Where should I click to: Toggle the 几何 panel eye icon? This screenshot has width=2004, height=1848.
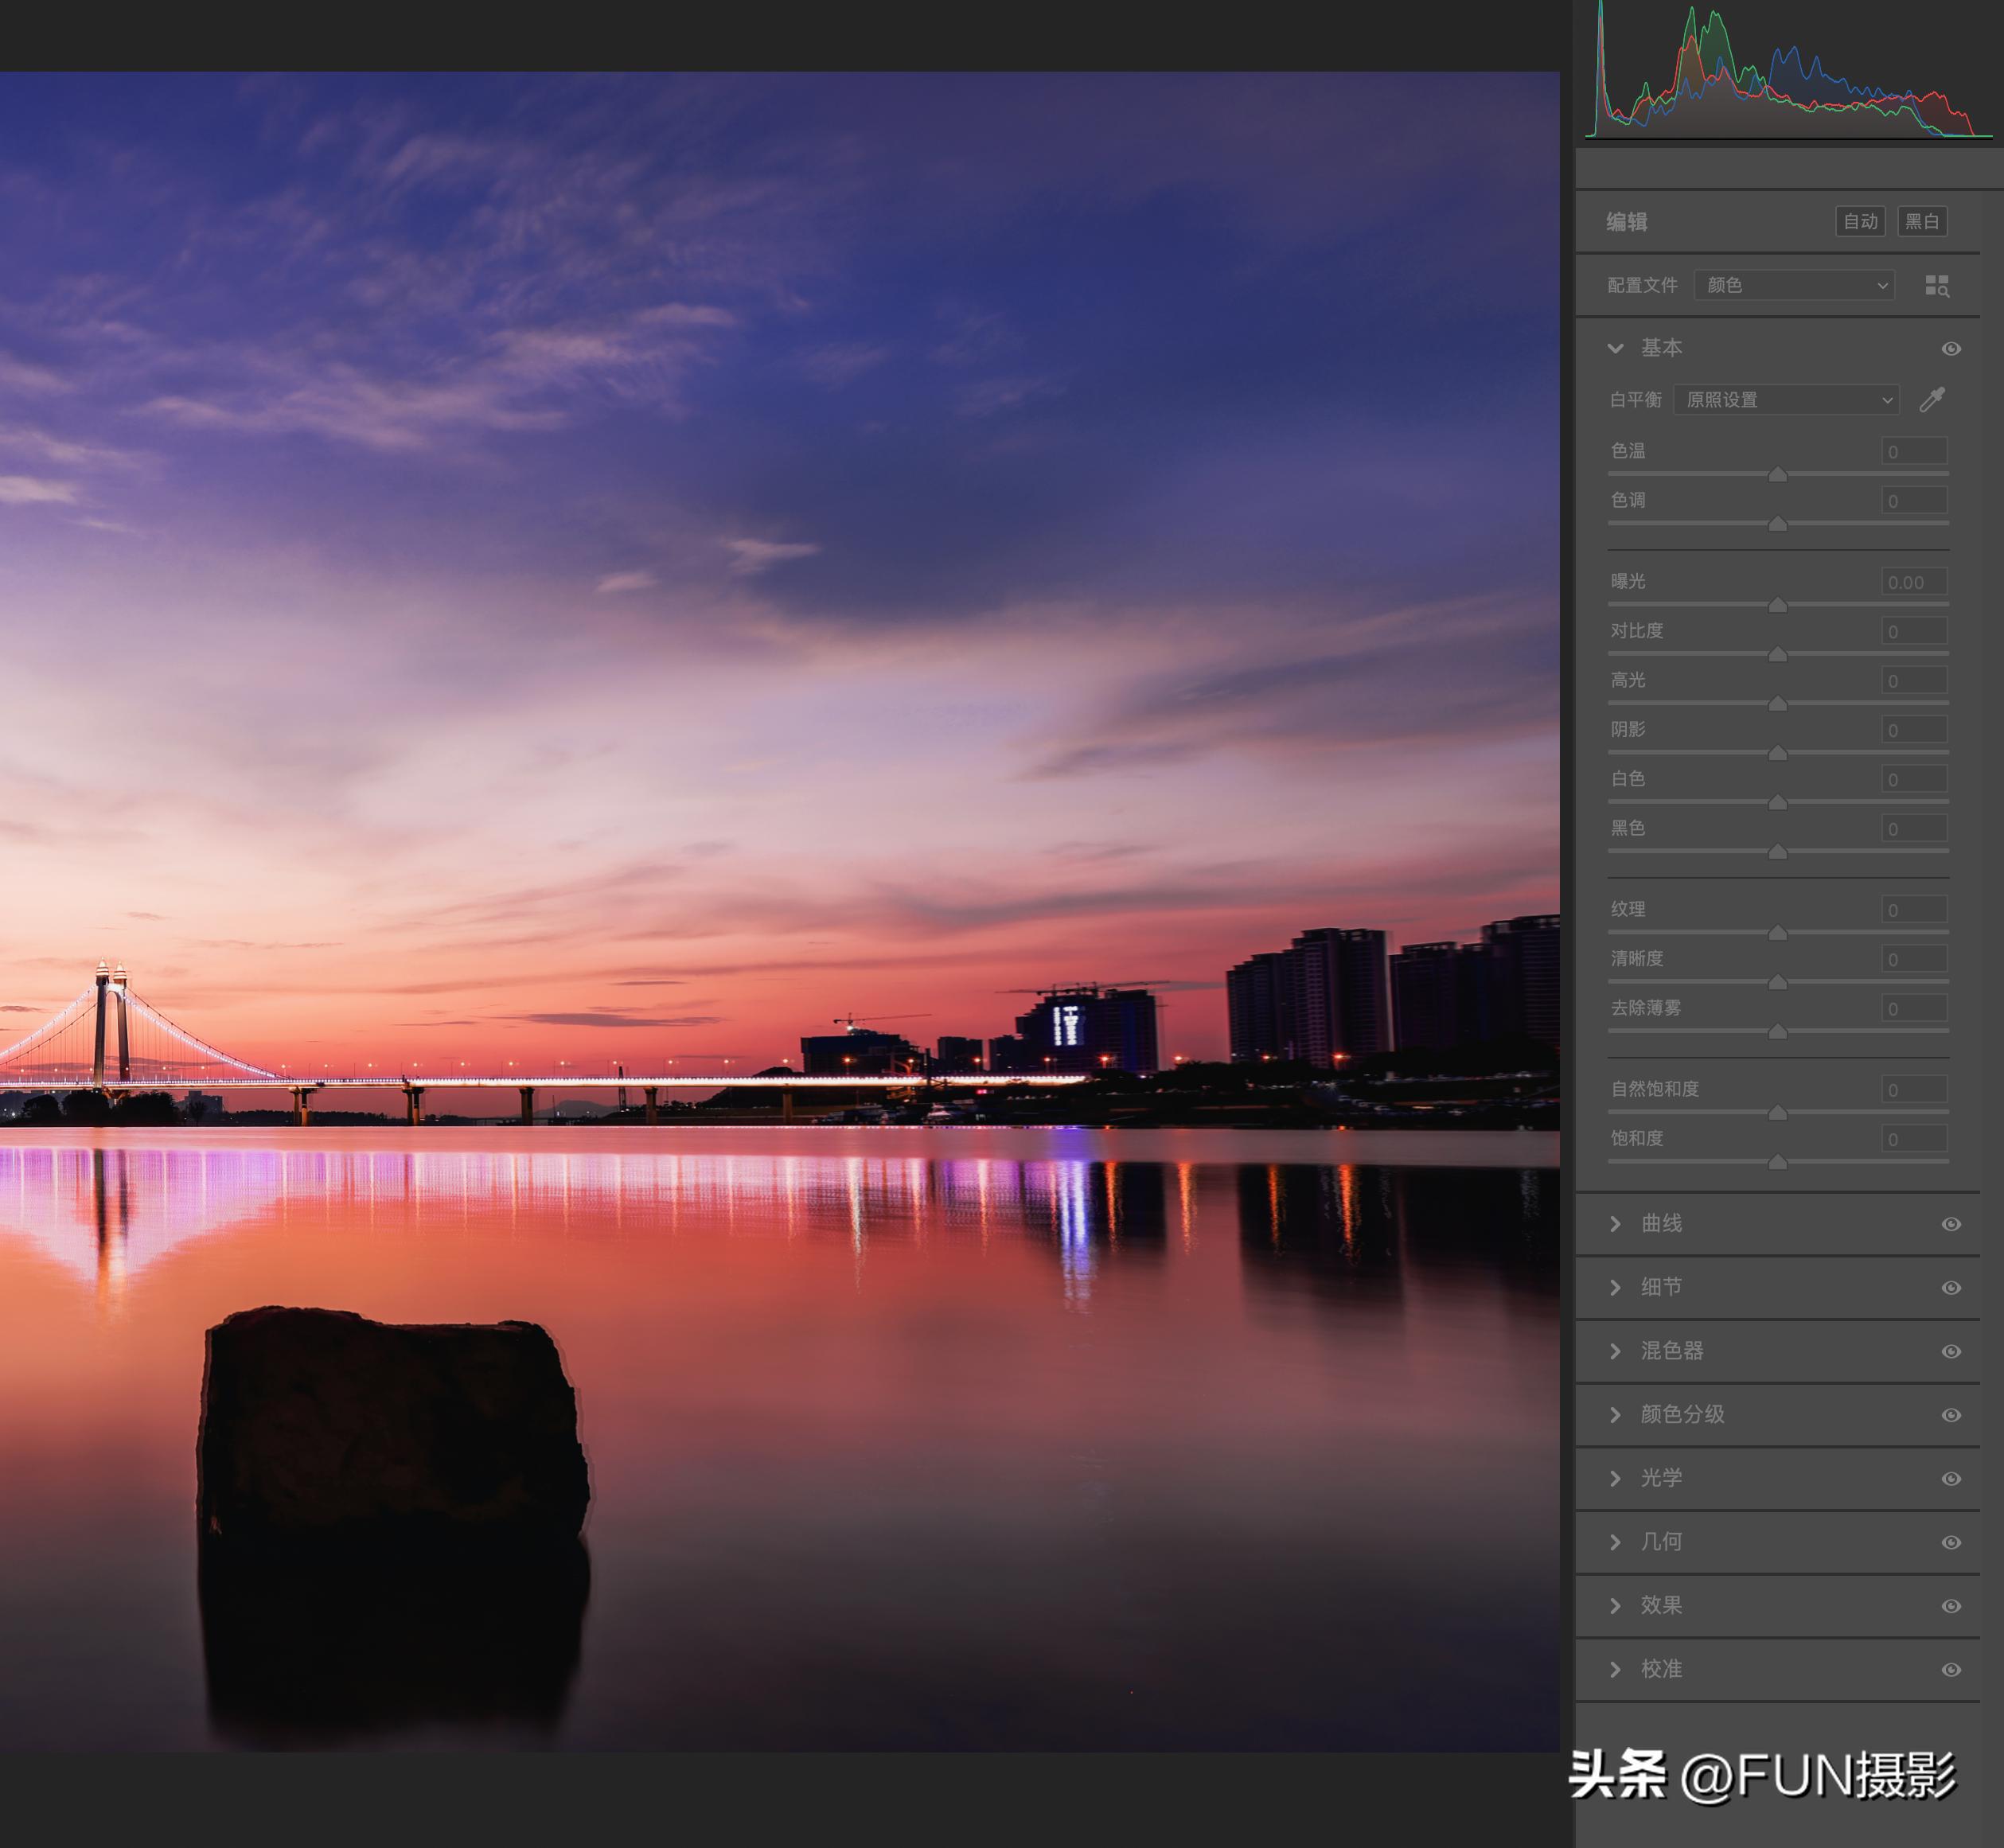[x=1951, y=1543]
